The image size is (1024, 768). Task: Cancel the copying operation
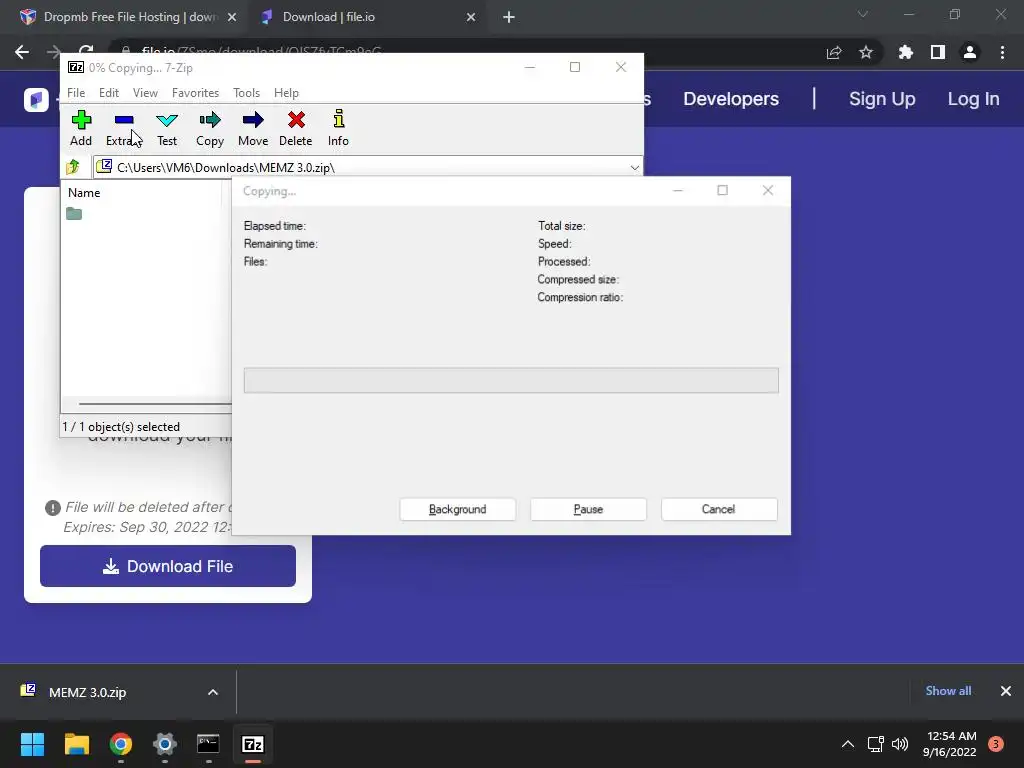point(718,509)
